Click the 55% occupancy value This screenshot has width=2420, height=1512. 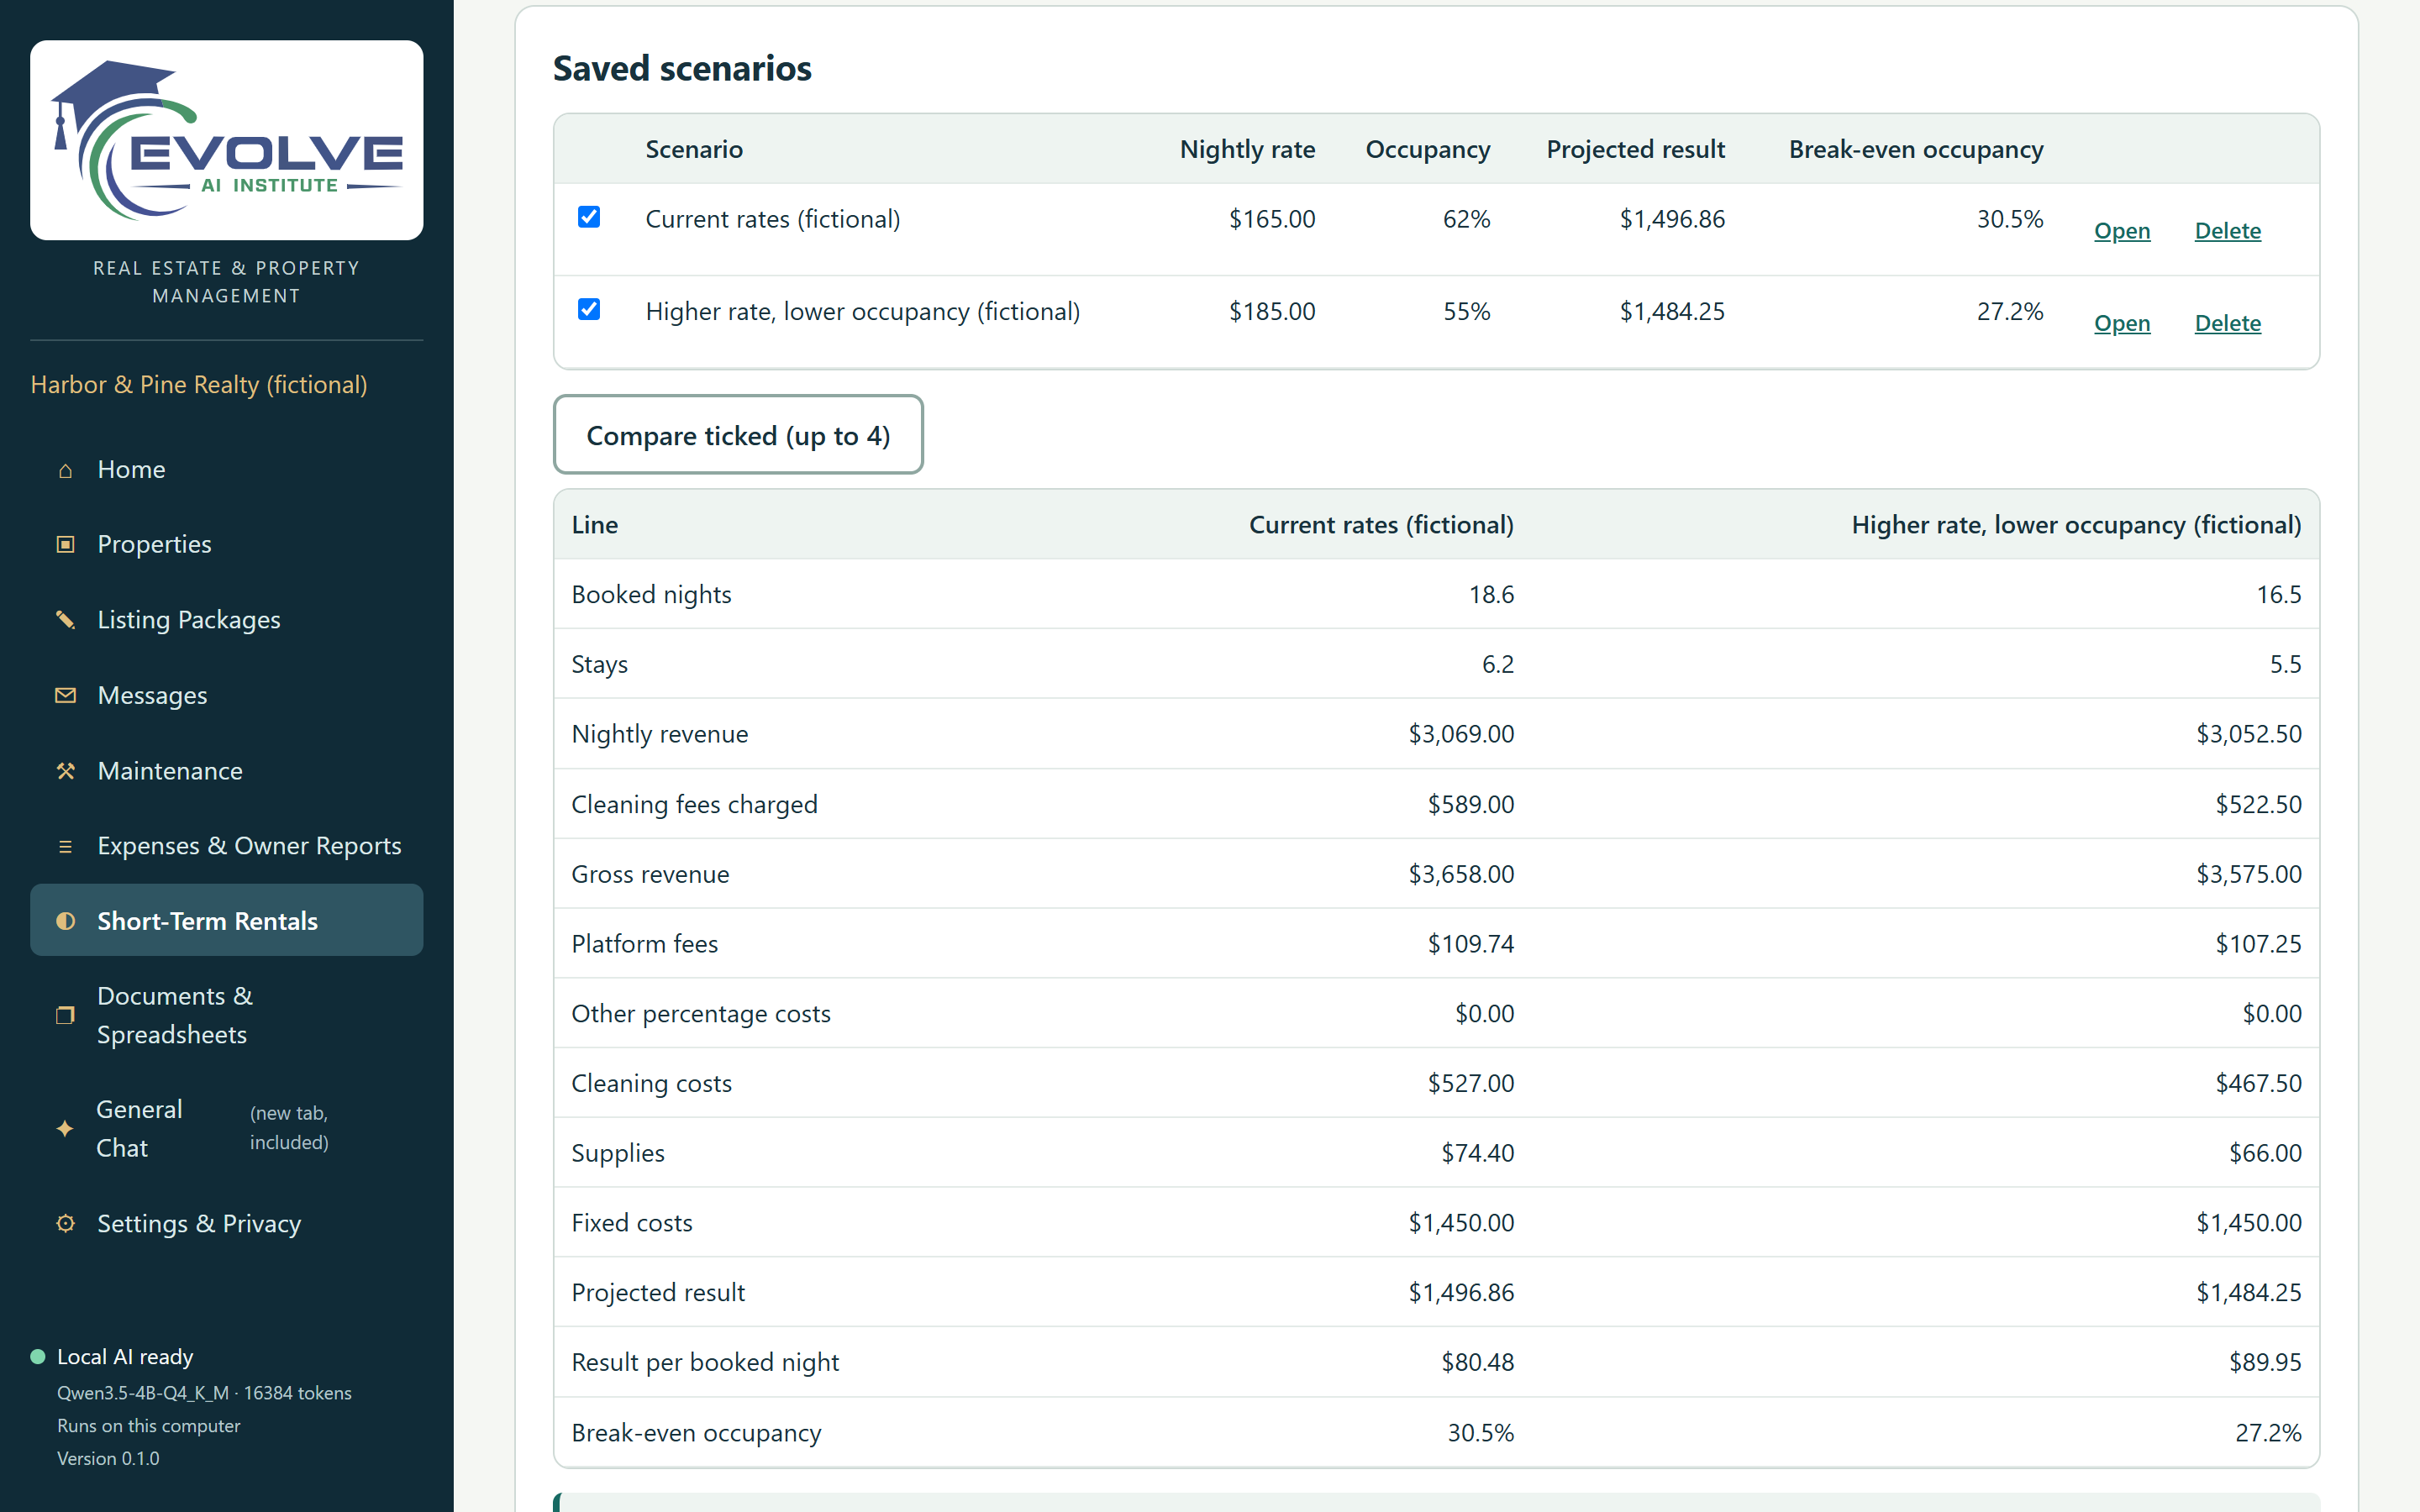pos(1466,312)
